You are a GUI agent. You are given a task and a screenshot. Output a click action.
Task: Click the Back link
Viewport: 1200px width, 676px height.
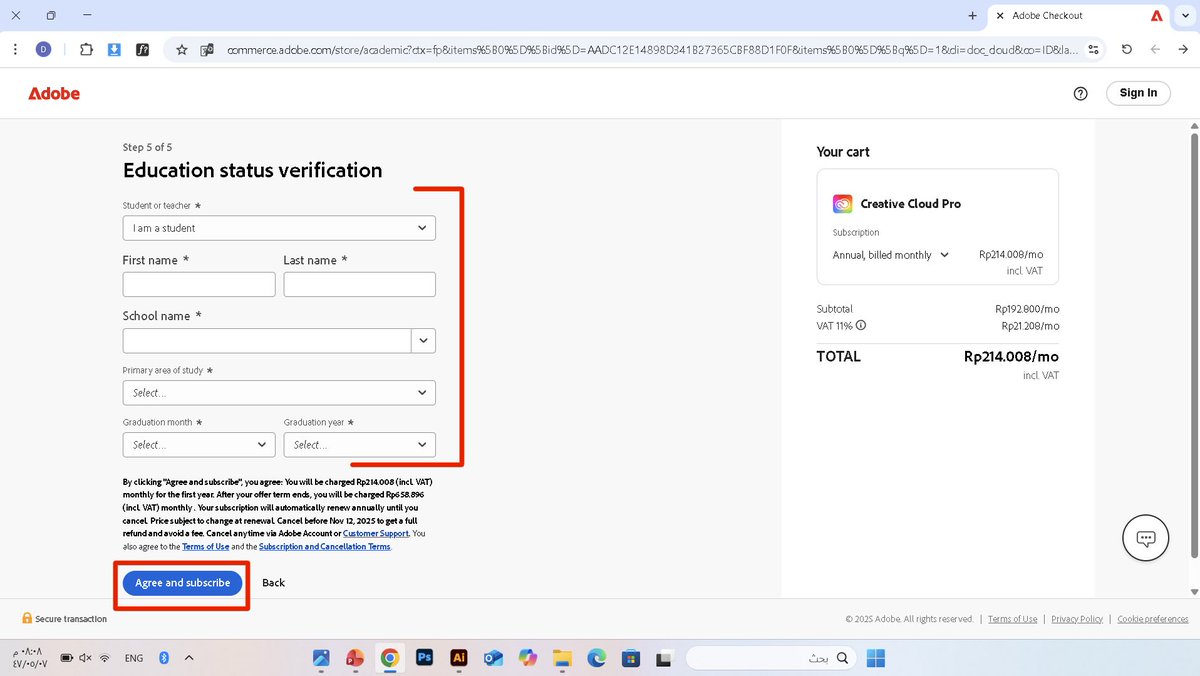pos(273,583)
